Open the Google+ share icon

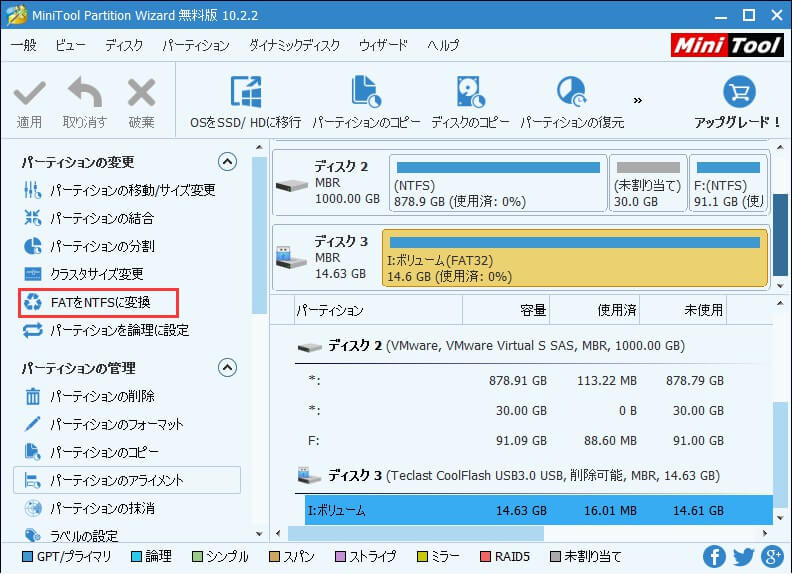click(772, 556)
